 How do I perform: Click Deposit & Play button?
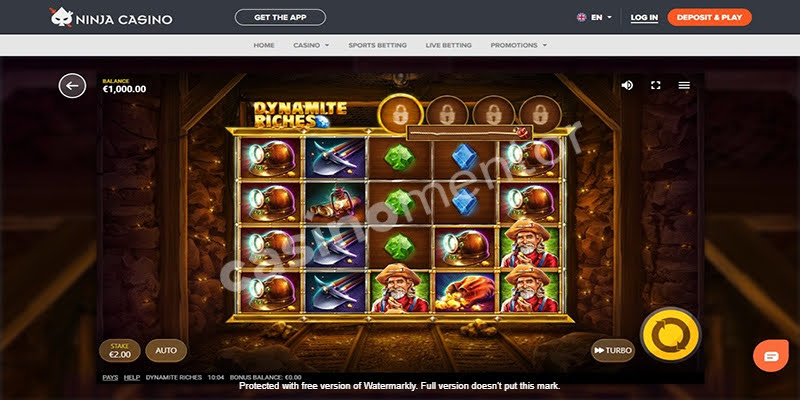709,17
